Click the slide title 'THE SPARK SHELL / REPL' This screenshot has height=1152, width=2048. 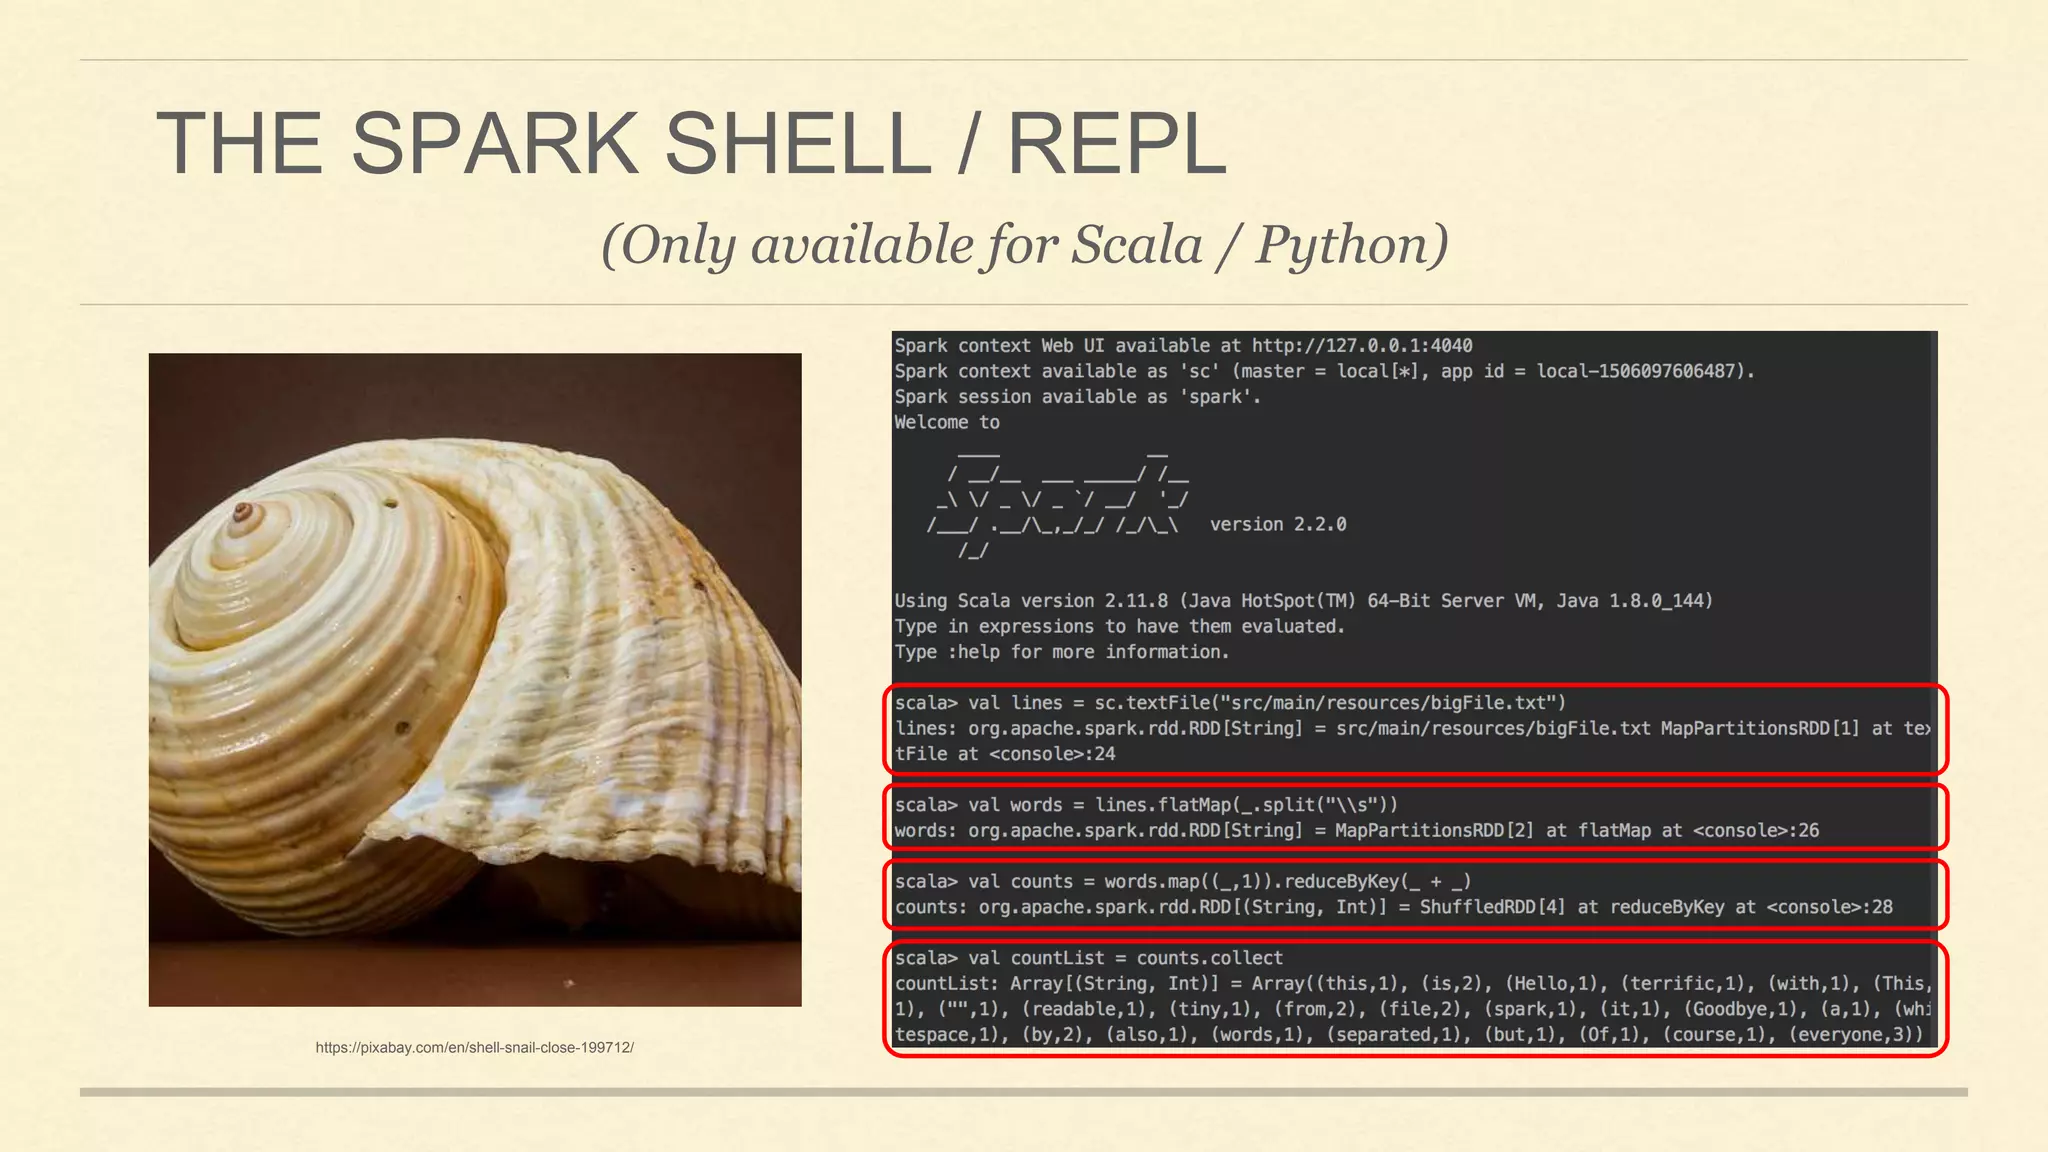pos(691,143)
